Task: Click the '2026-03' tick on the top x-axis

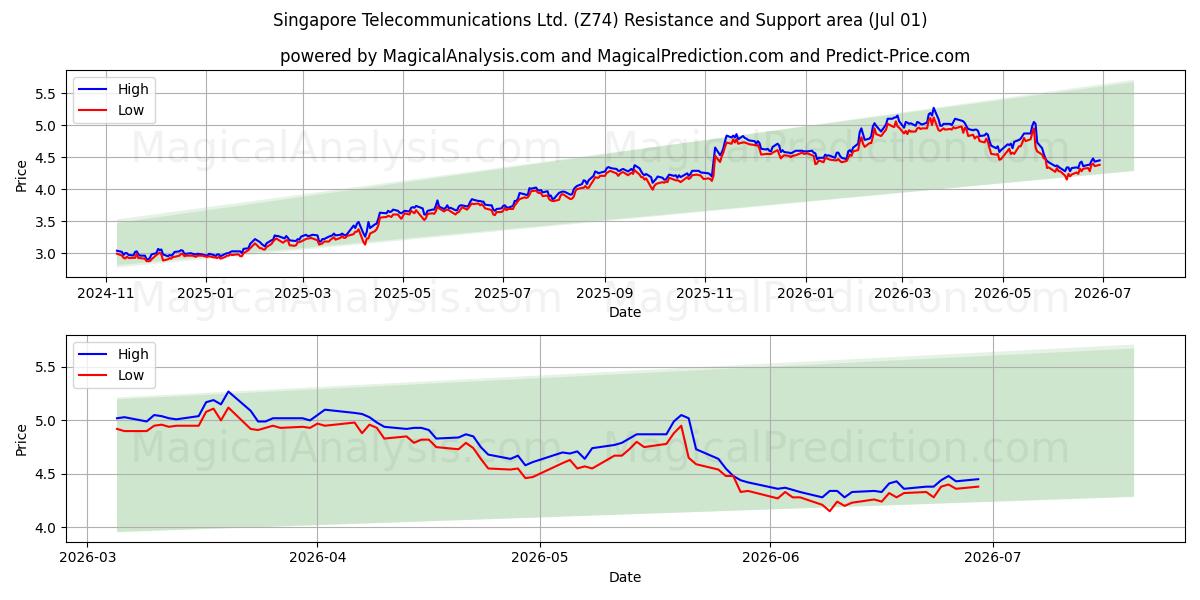Action: 902,294
